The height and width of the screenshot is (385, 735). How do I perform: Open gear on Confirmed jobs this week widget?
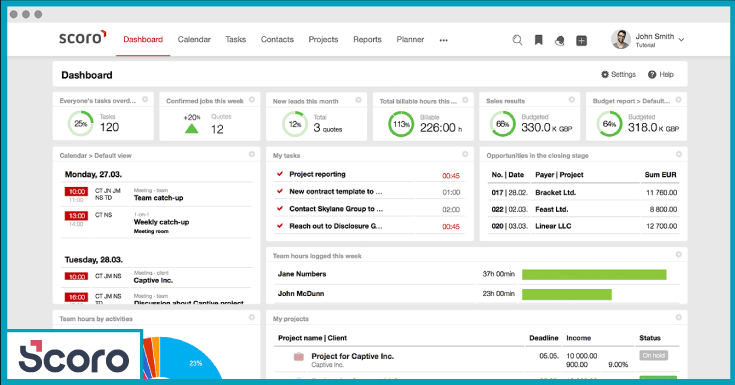click(252, 99)
